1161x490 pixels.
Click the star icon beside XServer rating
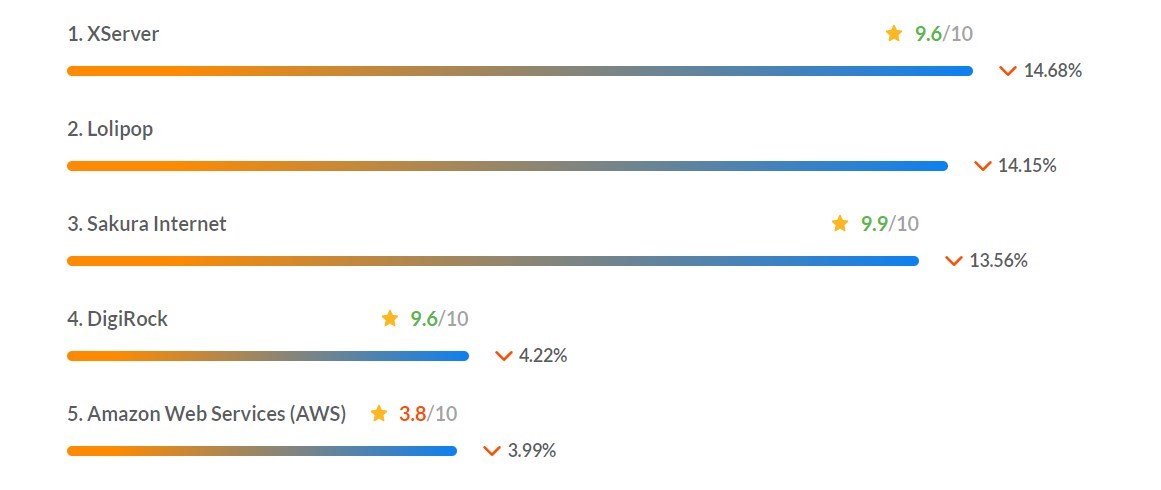(894, 33)
